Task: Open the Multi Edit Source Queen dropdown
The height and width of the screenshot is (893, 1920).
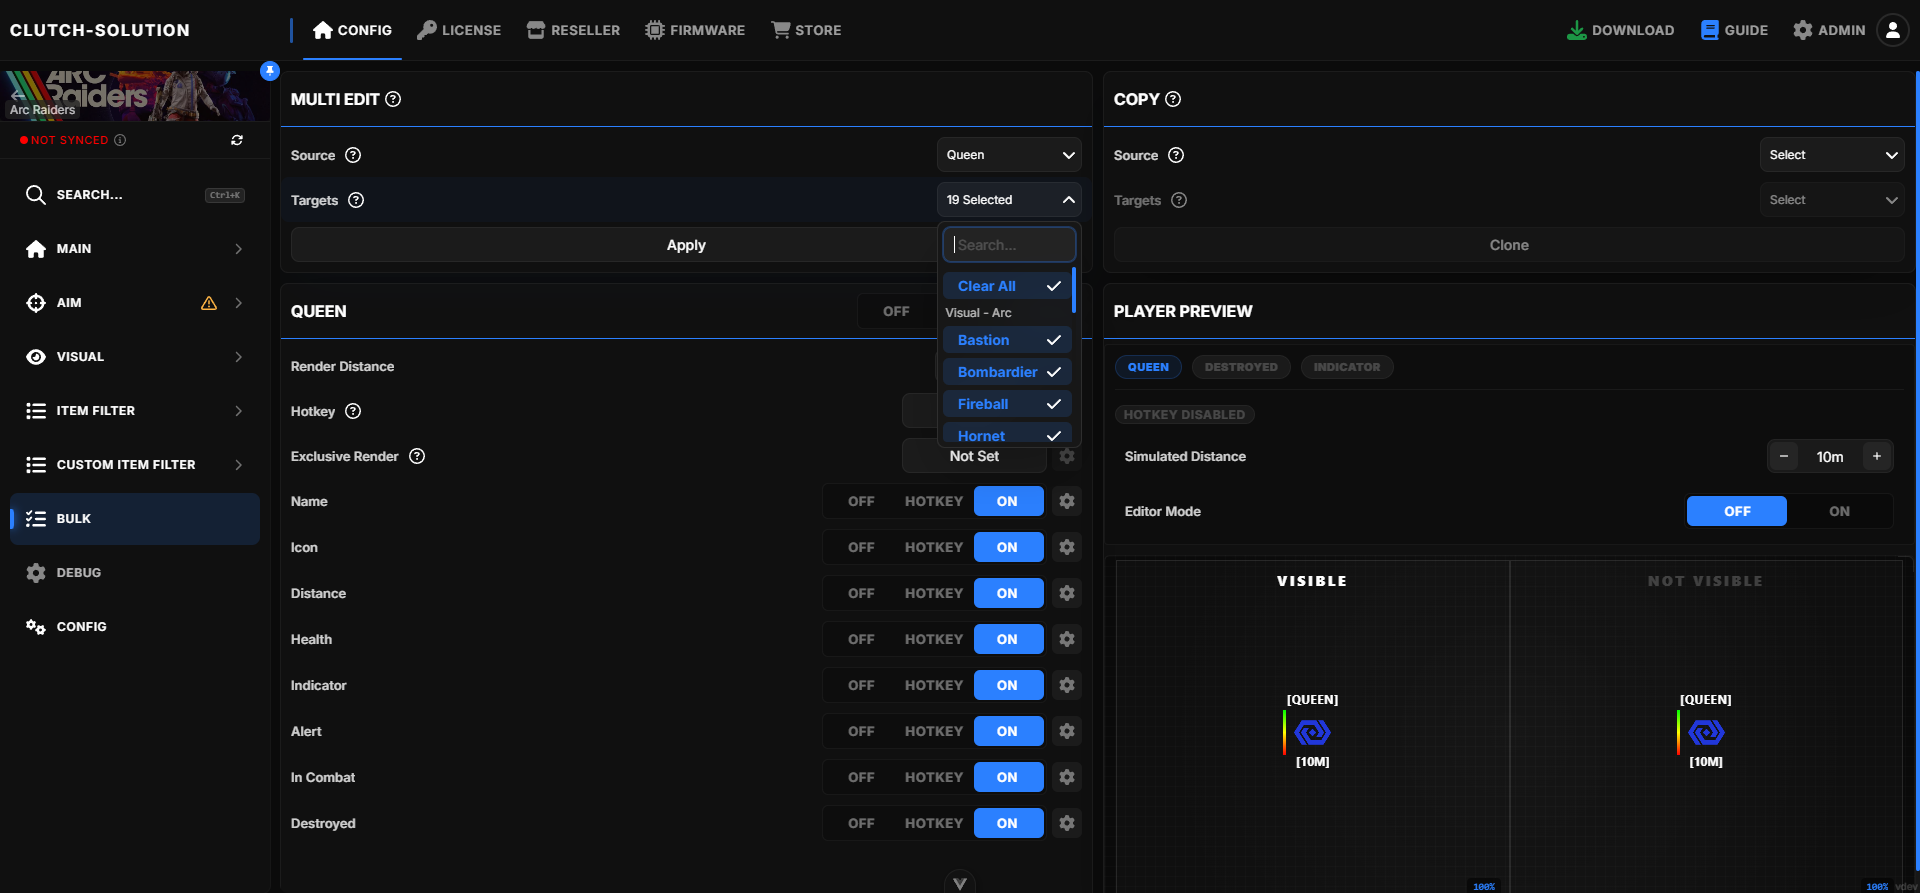Action: point(1009,155)
